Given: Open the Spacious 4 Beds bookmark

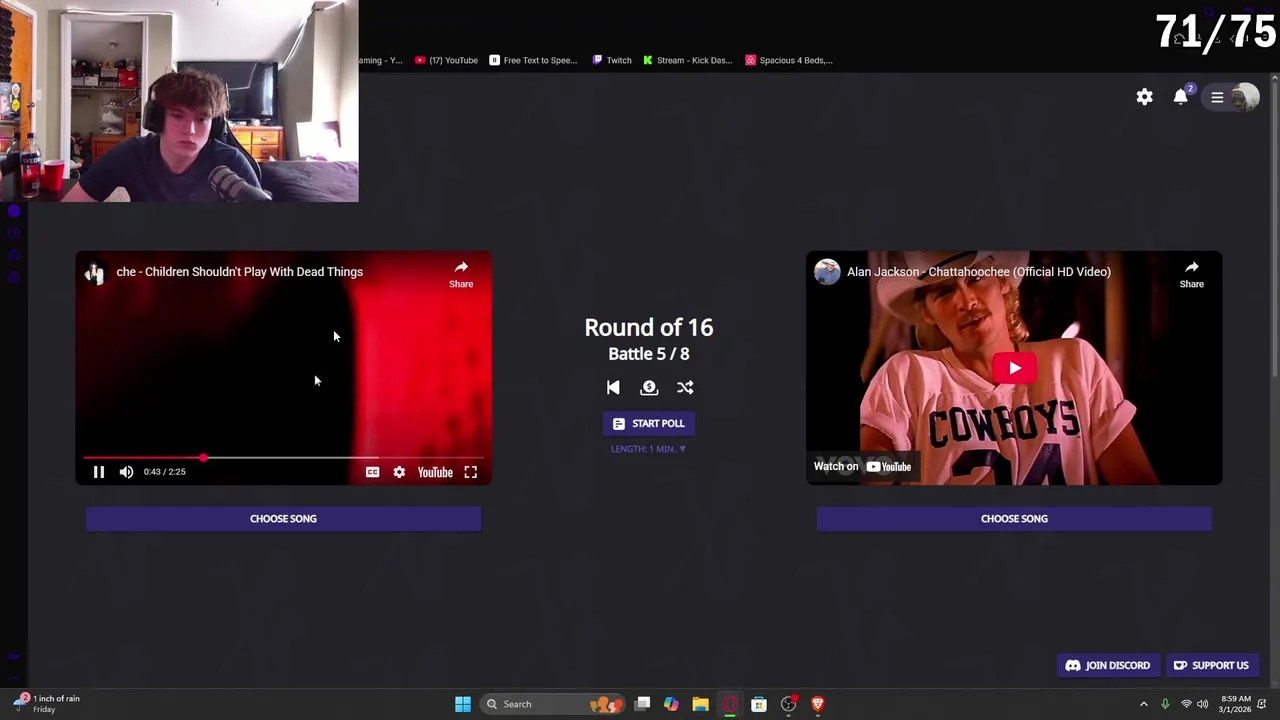Looking at the screenshot, I should click(789, 60).
